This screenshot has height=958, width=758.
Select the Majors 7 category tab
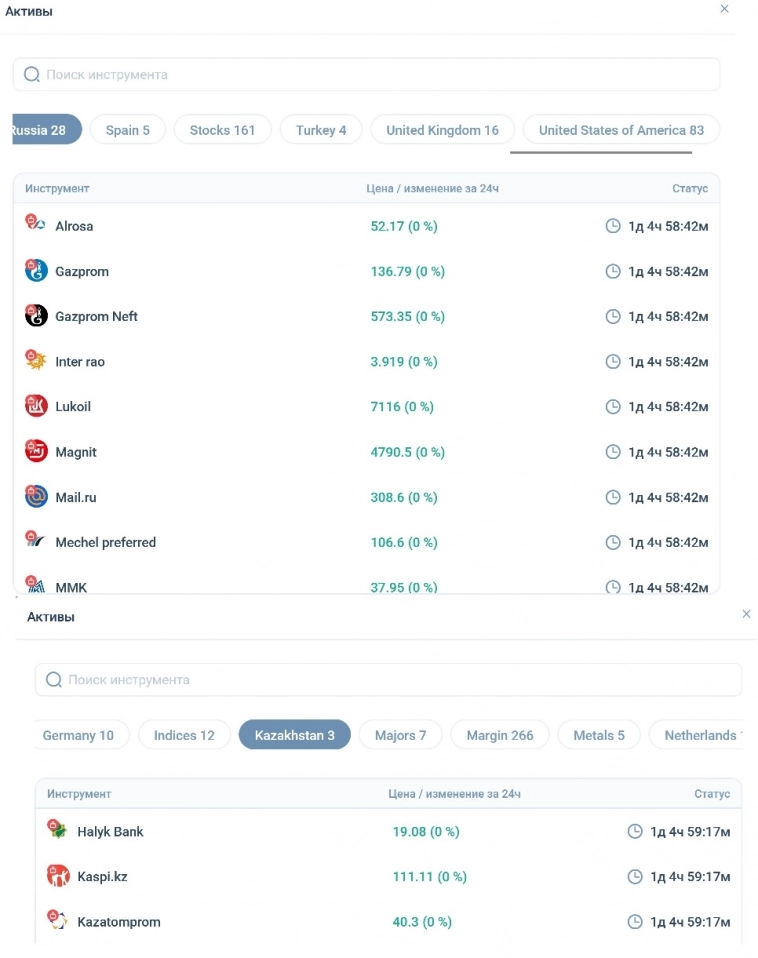point(400,735)
